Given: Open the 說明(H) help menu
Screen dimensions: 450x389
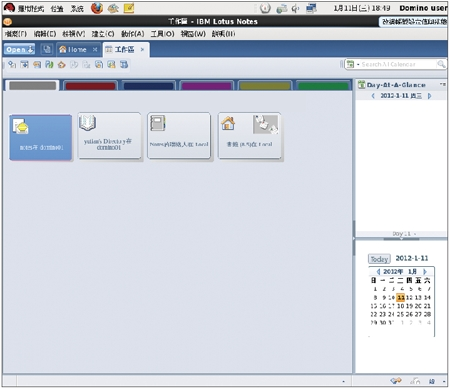Looking at the screenshot, I should pos(223,34).
